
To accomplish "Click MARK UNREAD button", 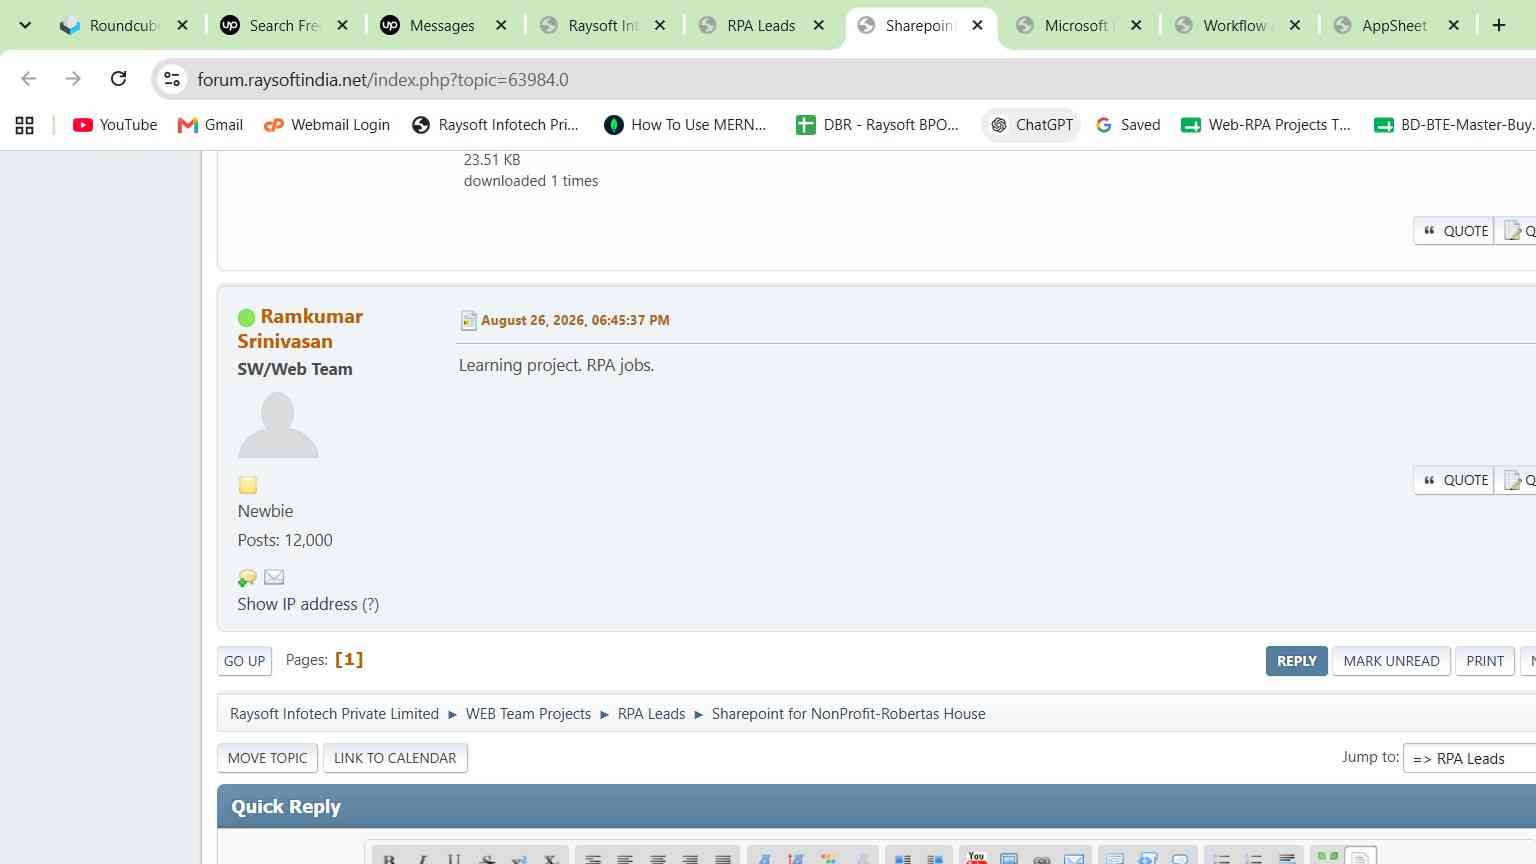I will point(1391,661).
